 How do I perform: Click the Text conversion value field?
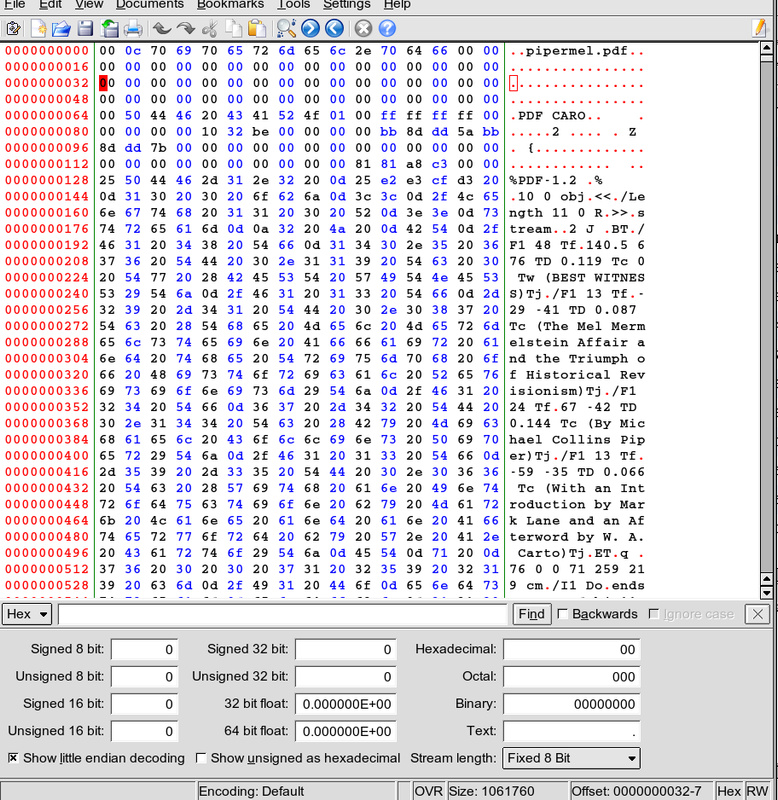571,731
